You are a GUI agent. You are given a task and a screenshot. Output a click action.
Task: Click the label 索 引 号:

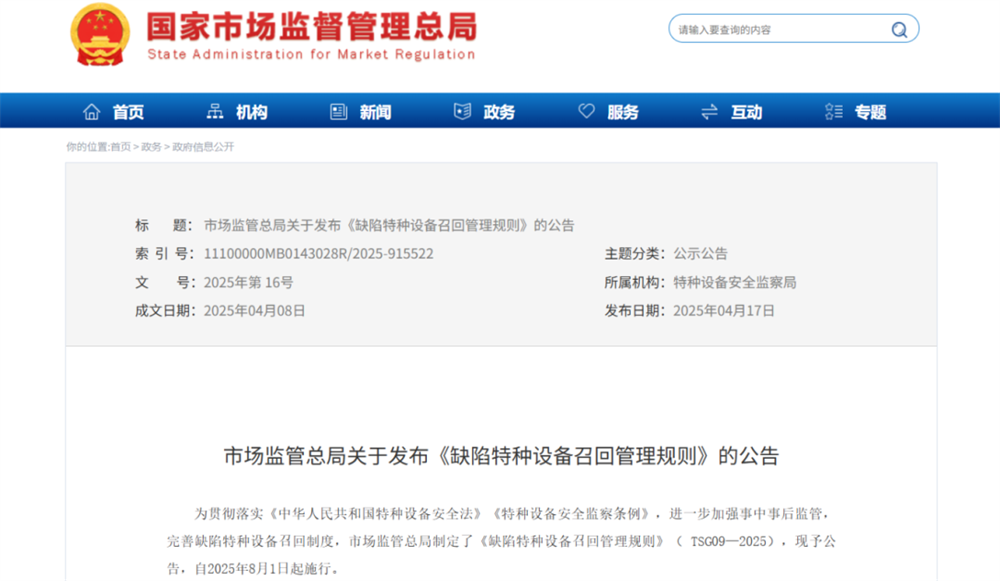[164, 254]
